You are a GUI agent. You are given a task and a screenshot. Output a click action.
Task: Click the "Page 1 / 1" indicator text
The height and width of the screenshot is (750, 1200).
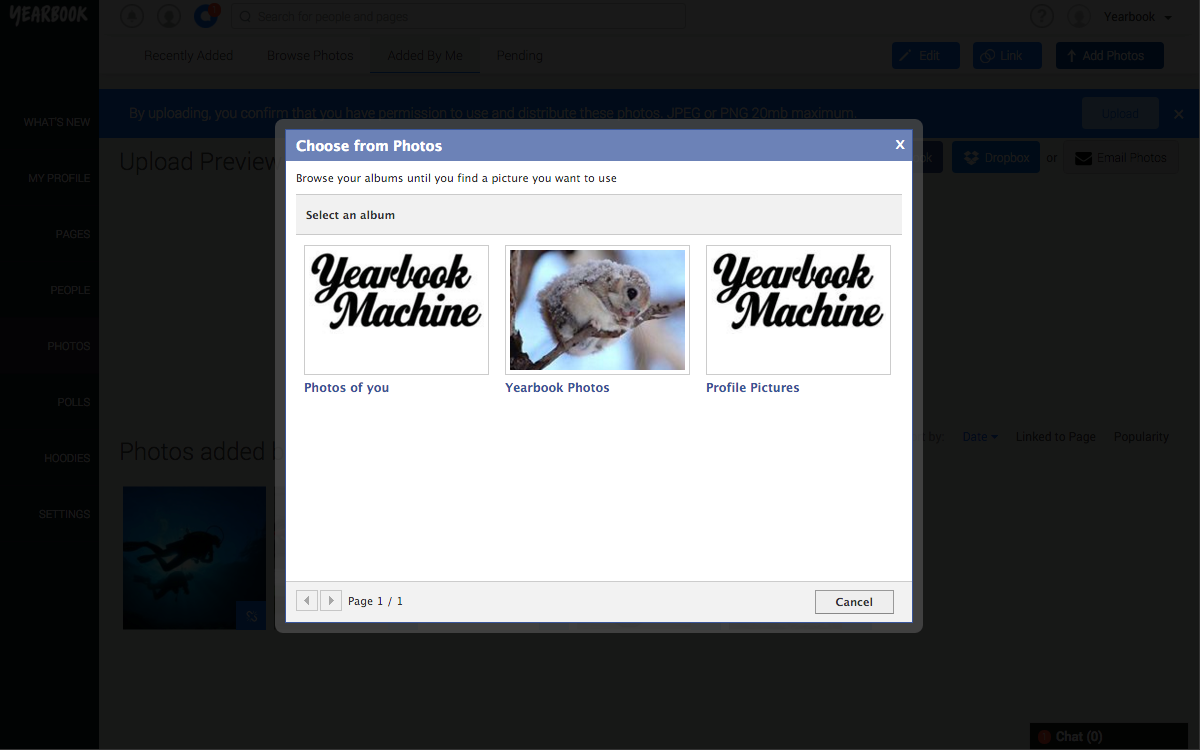(375, 601)
